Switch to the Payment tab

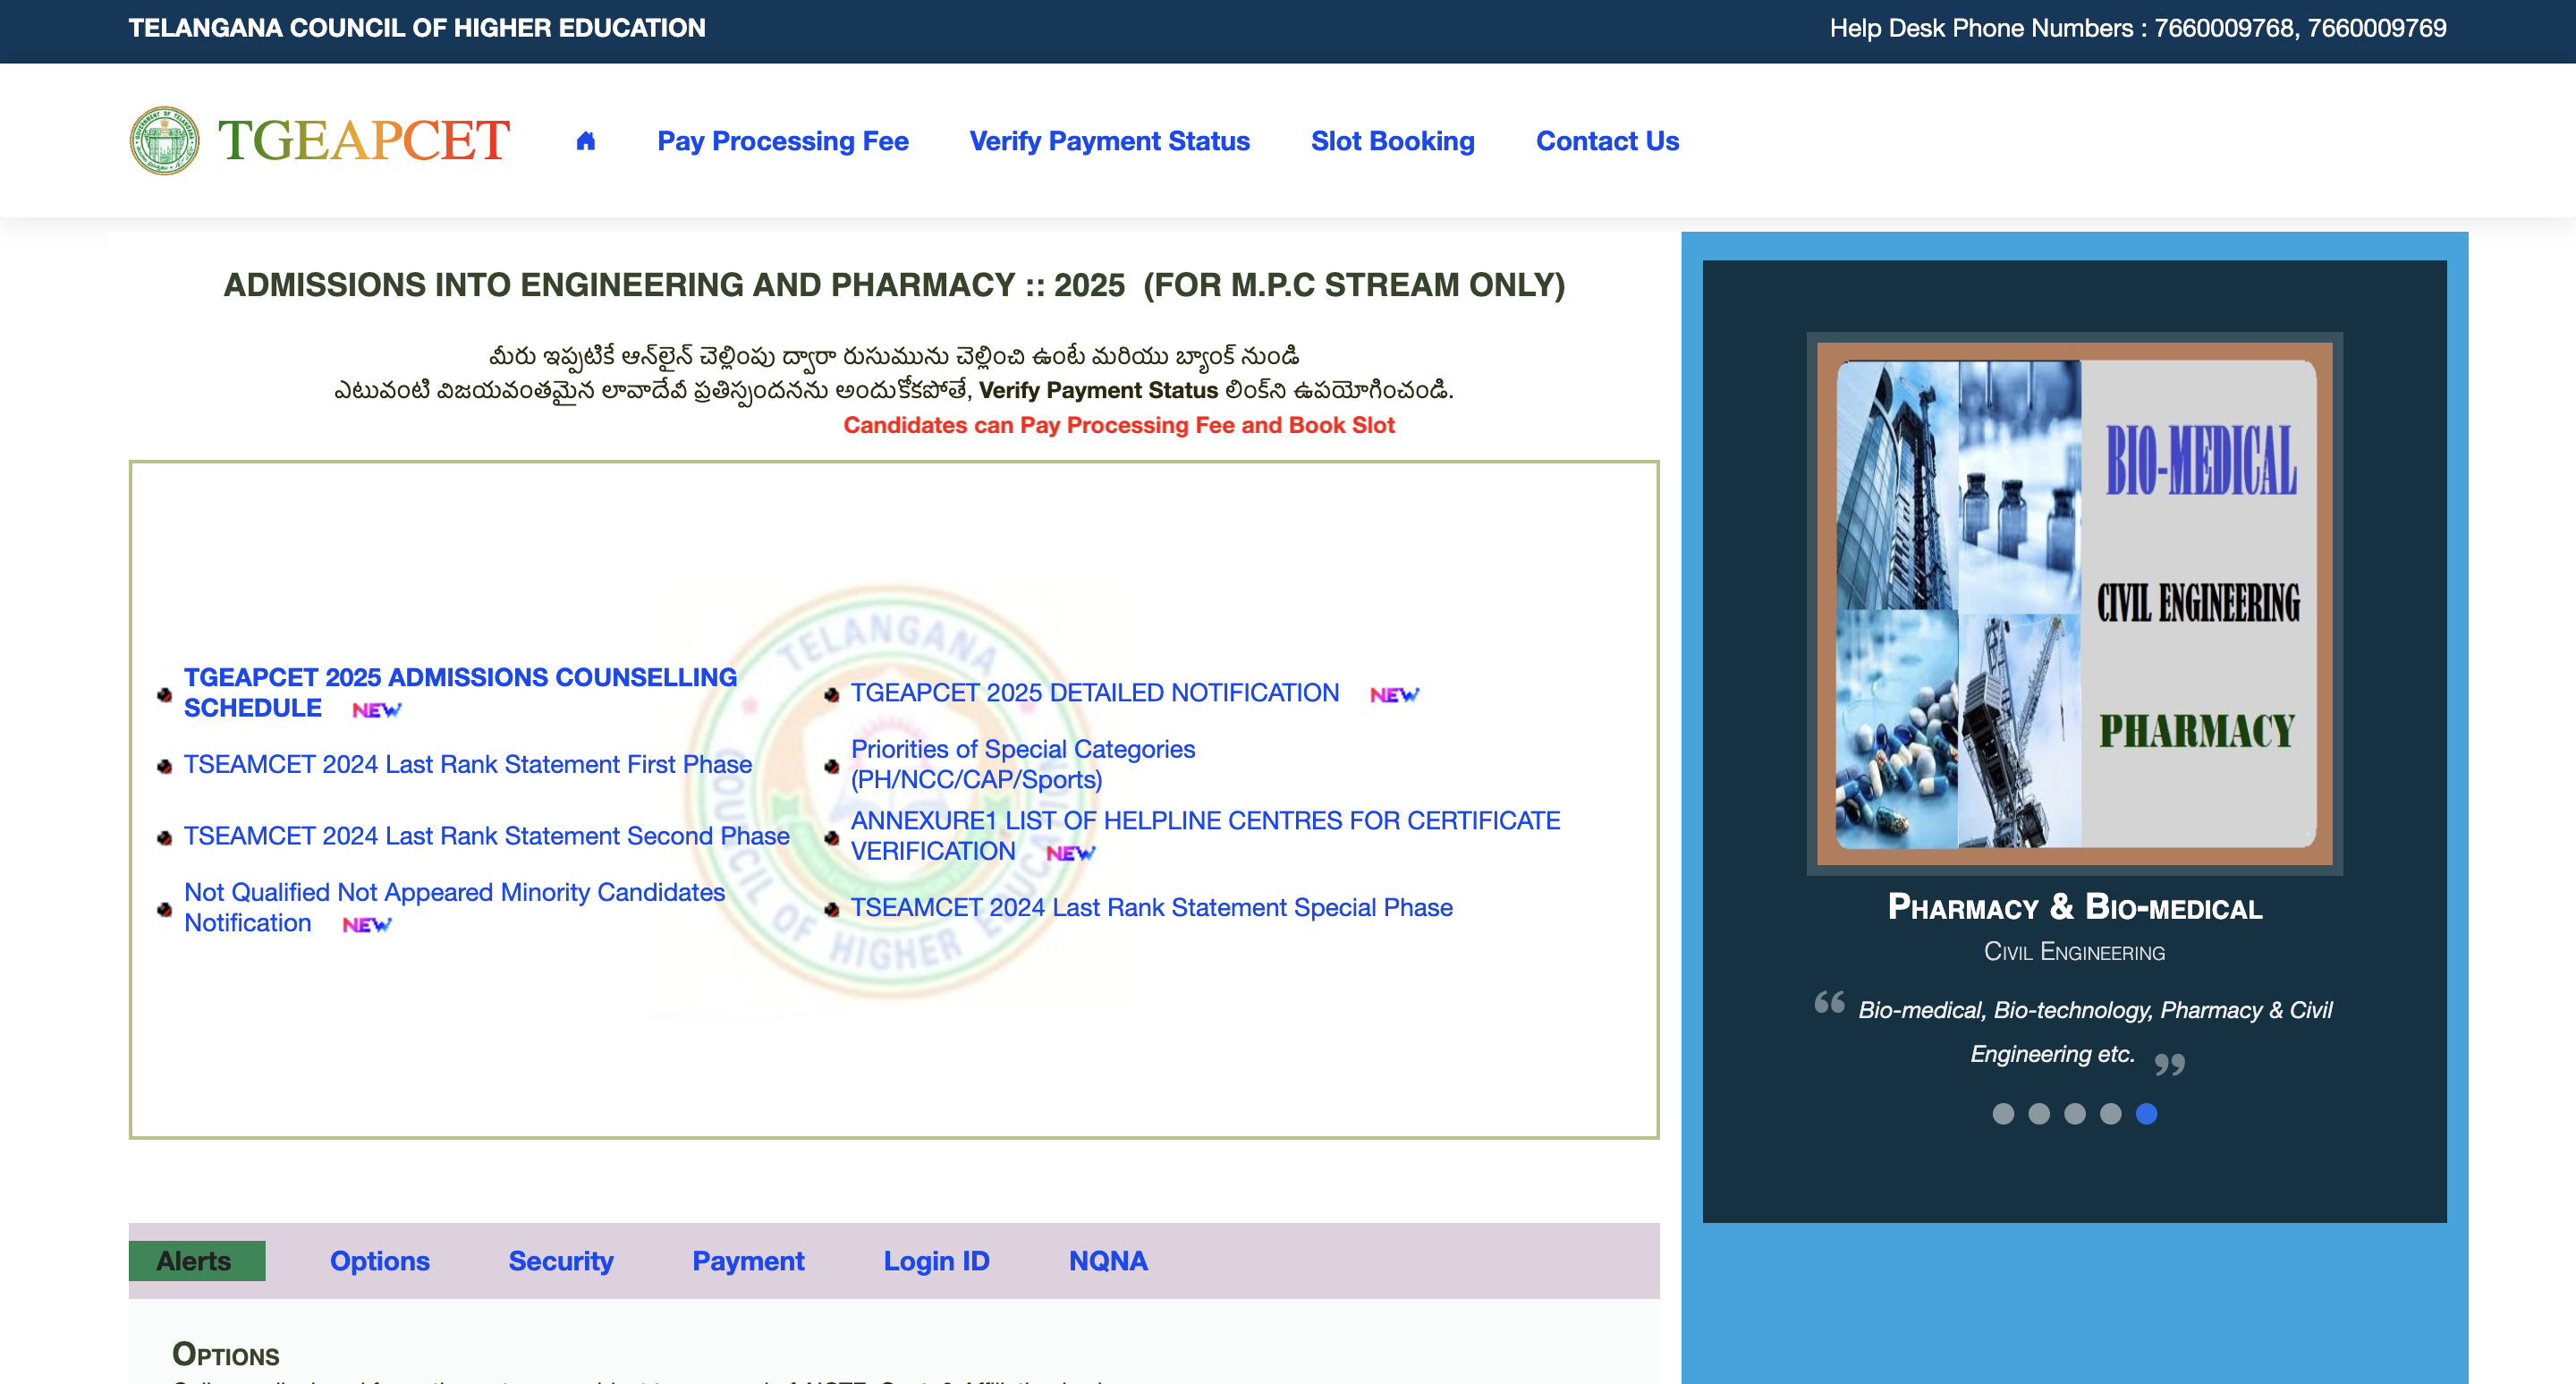tap(749, 1261)
